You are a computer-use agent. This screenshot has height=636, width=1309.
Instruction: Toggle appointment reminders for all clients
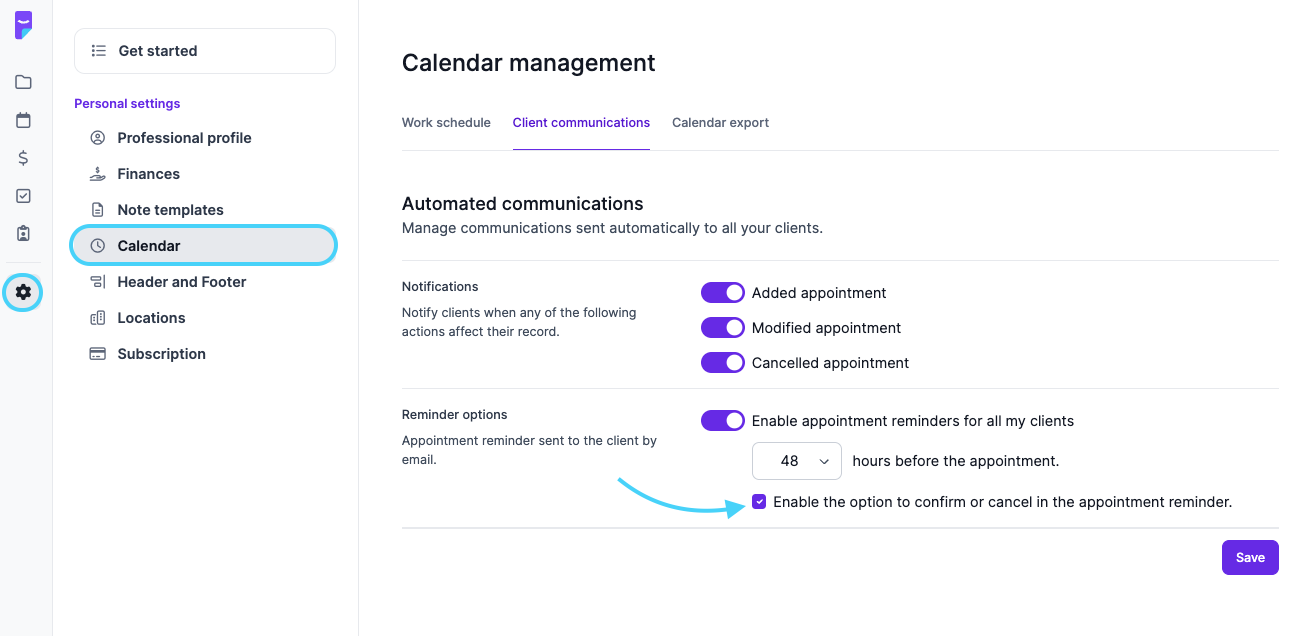pyautogui.click(x=722, y=421)
